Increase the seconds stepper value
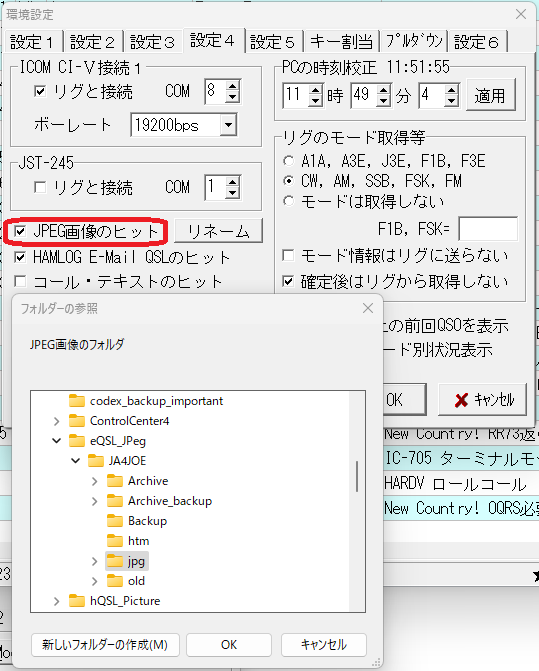The image size is (539, 671). [x=451, y=89]
